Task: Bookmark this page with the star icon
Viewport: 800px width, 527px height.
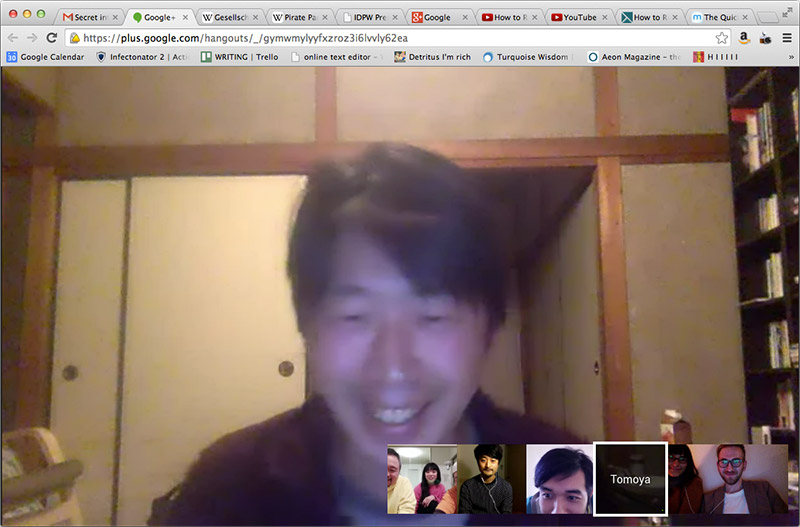Action: pos(721,37)
